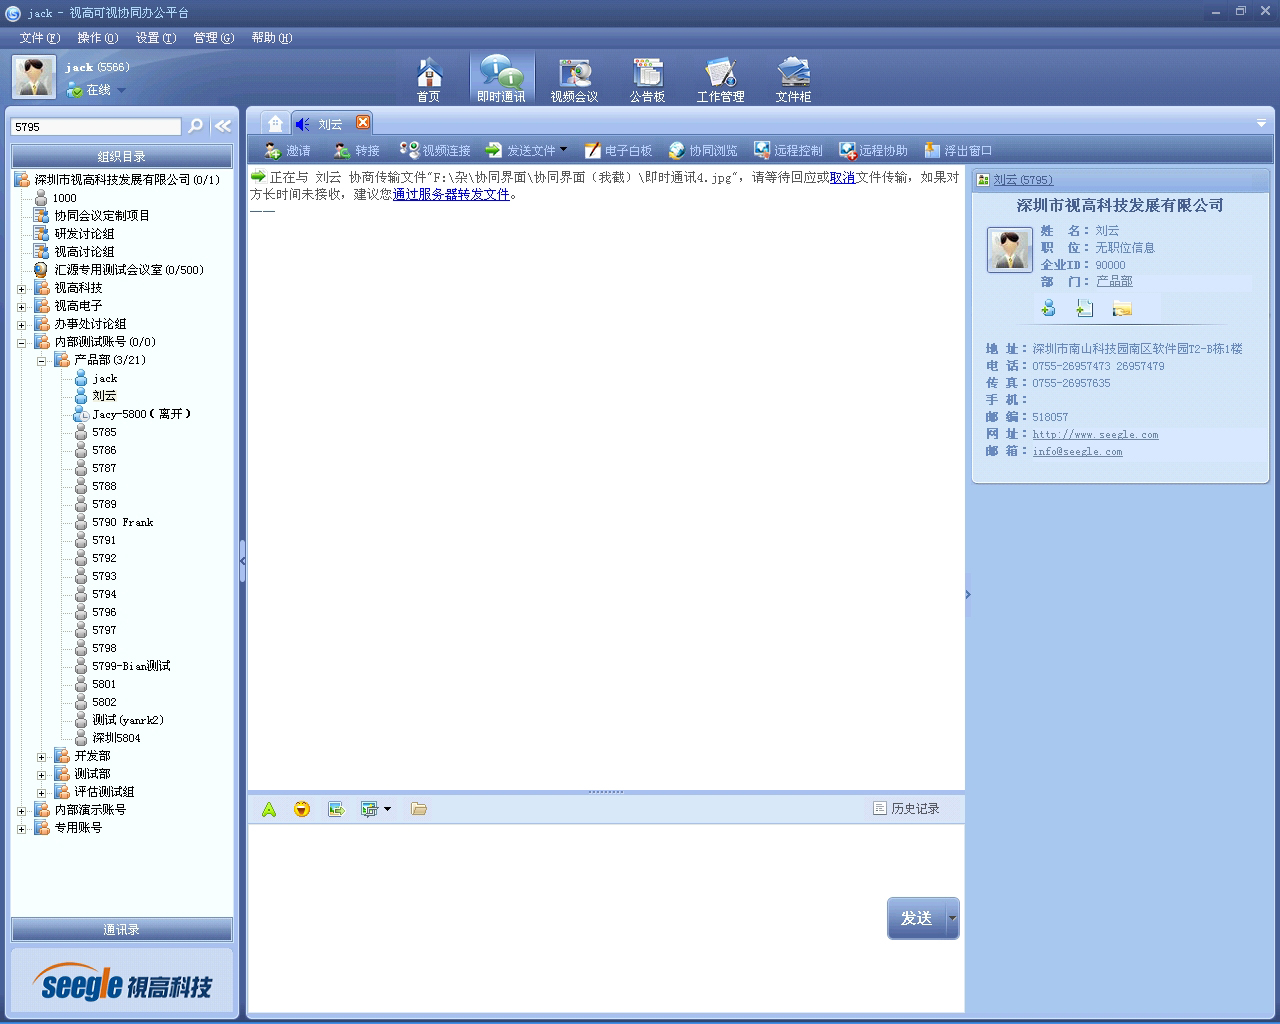Click the right-side panel collapse arrow
The height and width of the screenshot is (1024, 1280).
(968, 595)
